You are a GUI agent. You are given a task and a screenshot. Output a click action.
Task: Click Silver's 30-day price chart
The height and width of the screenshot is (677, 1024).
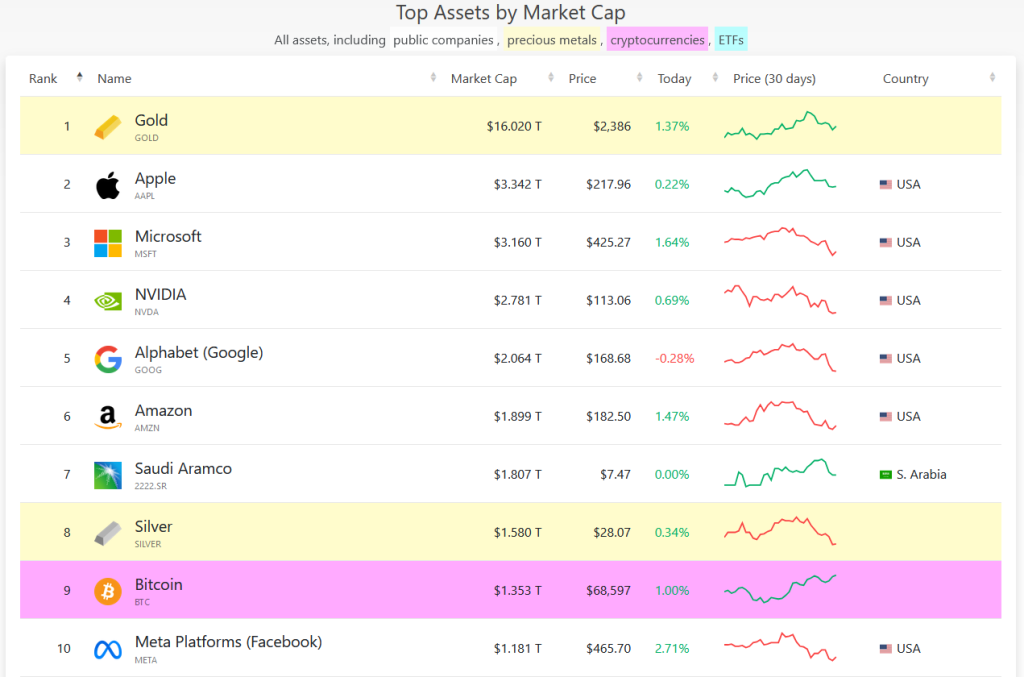780,531
